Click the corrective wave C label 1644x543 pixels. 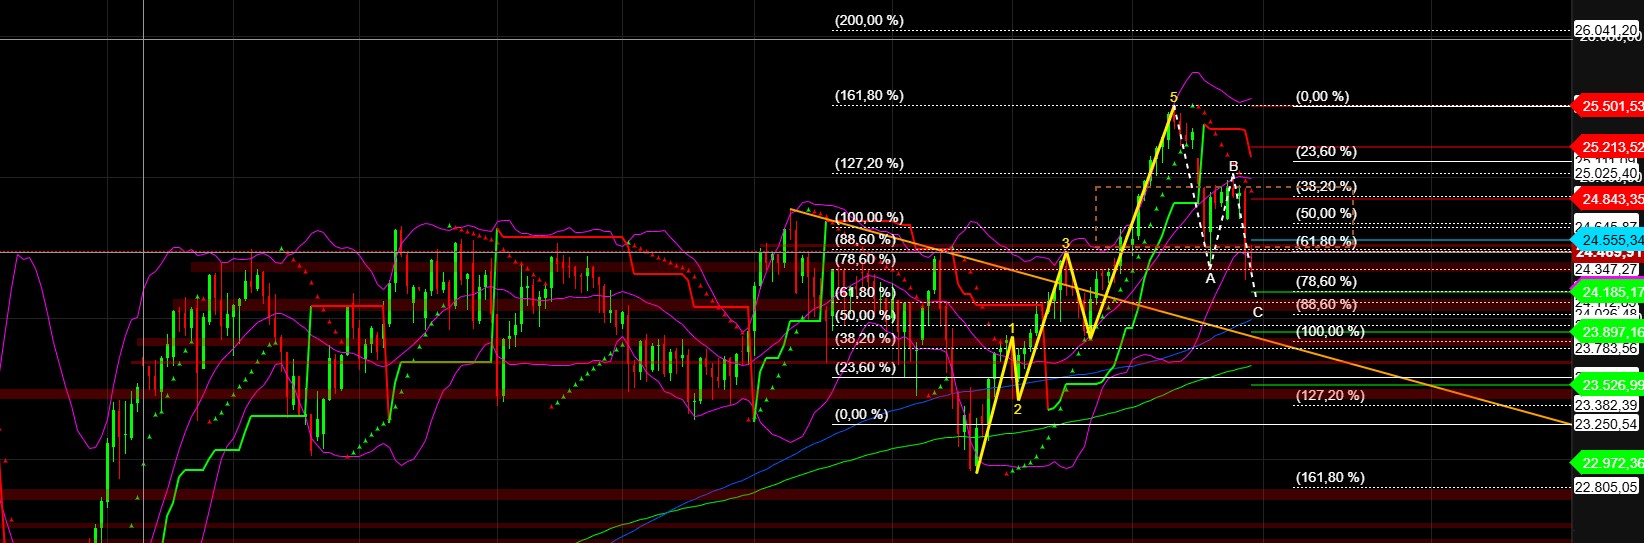tap(1258, 312)
